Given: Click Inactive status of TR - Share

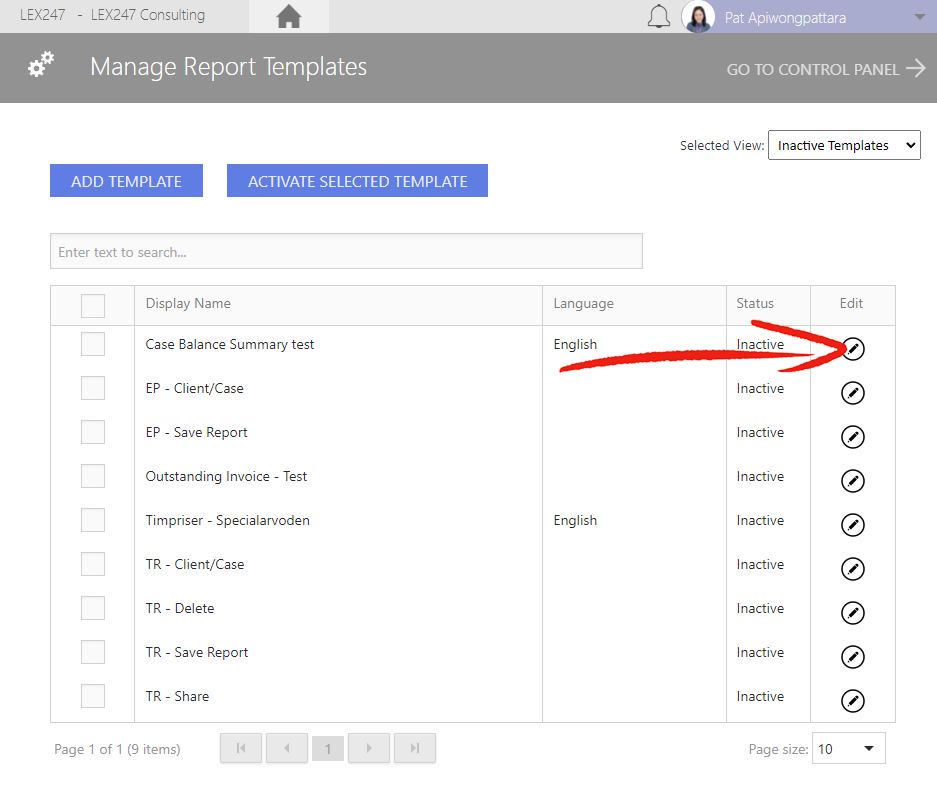Looking at the screenshot, I should pyautogui.click(x=760, y=696).
